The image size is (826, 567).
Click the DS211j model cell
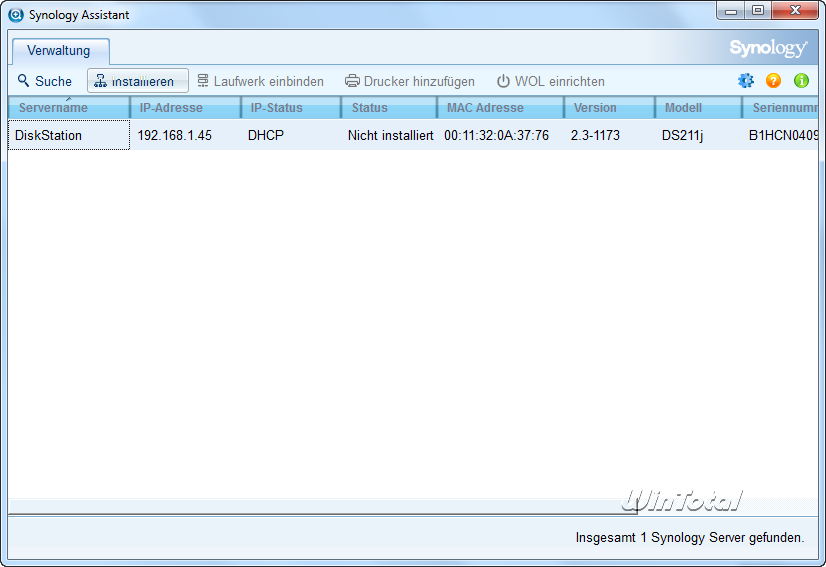[682, 135]
